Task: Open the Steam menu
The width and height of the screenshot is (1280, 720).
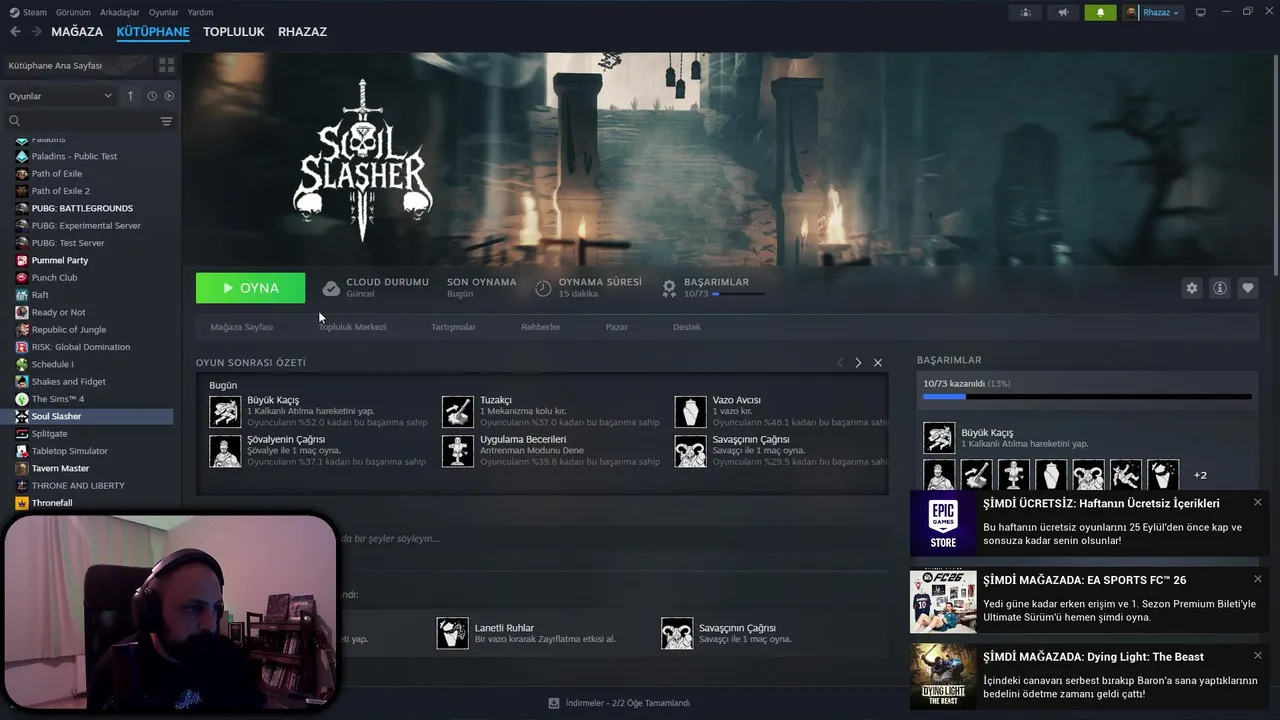Action: point(28,12)
